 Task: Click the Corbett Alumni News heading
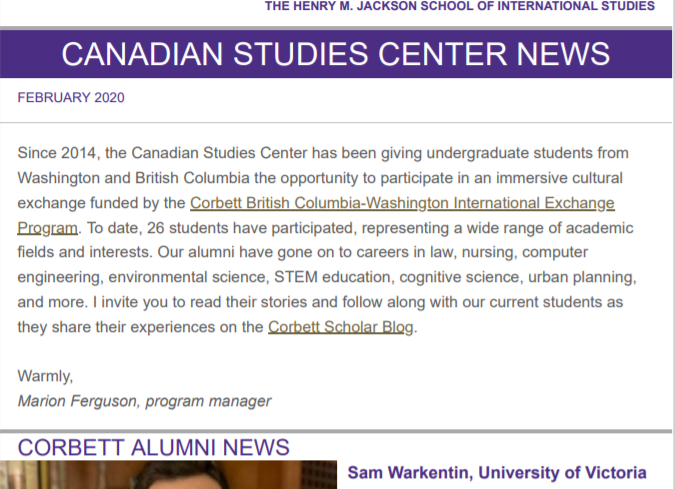[x=154, y=447]
